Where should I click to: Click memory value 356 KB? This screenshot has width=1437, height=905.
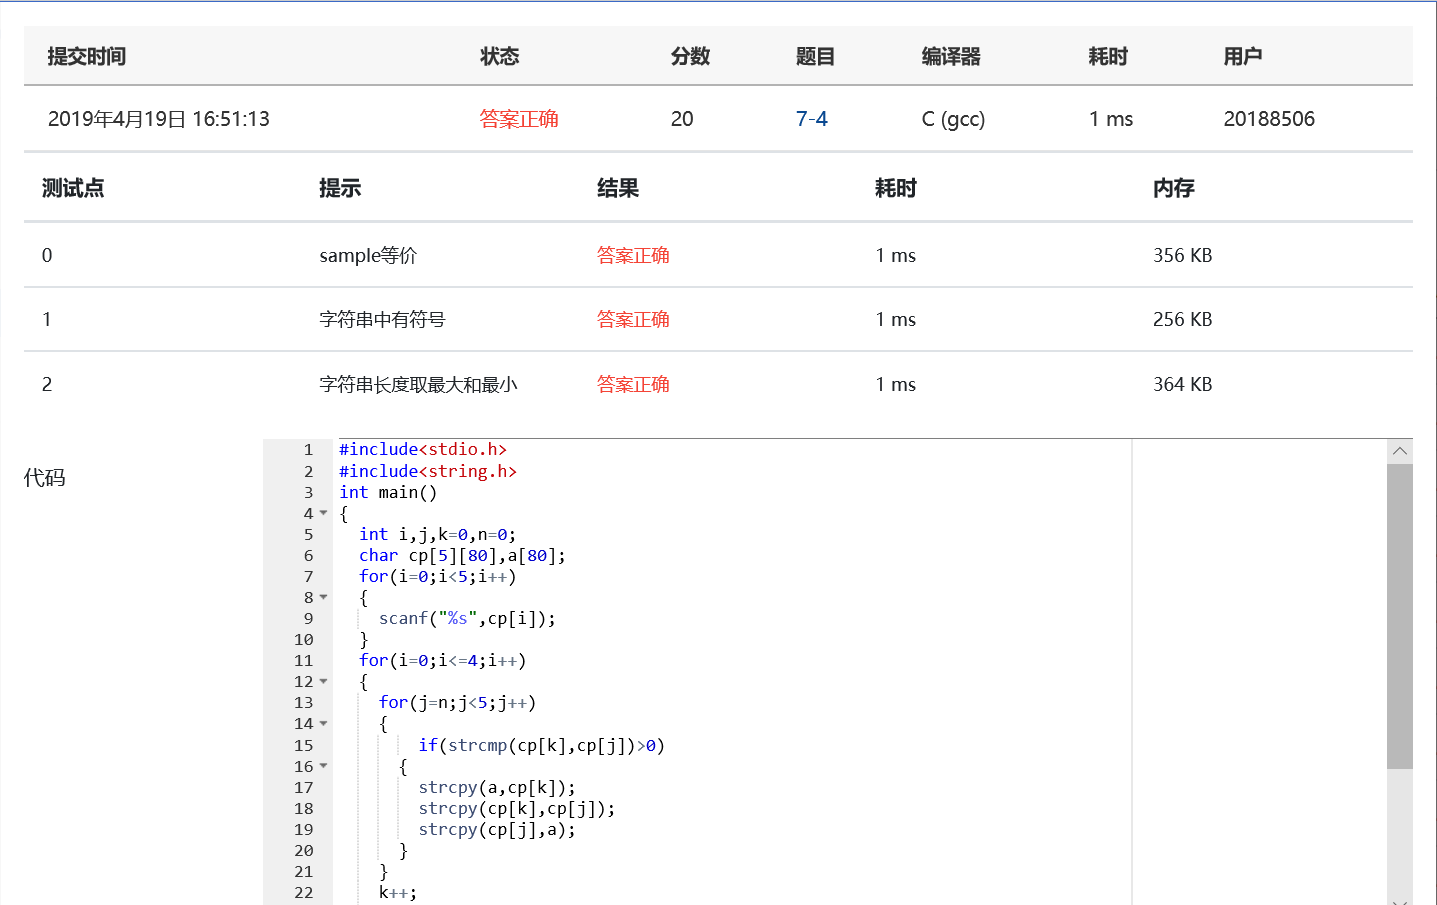pos(1182,255)
